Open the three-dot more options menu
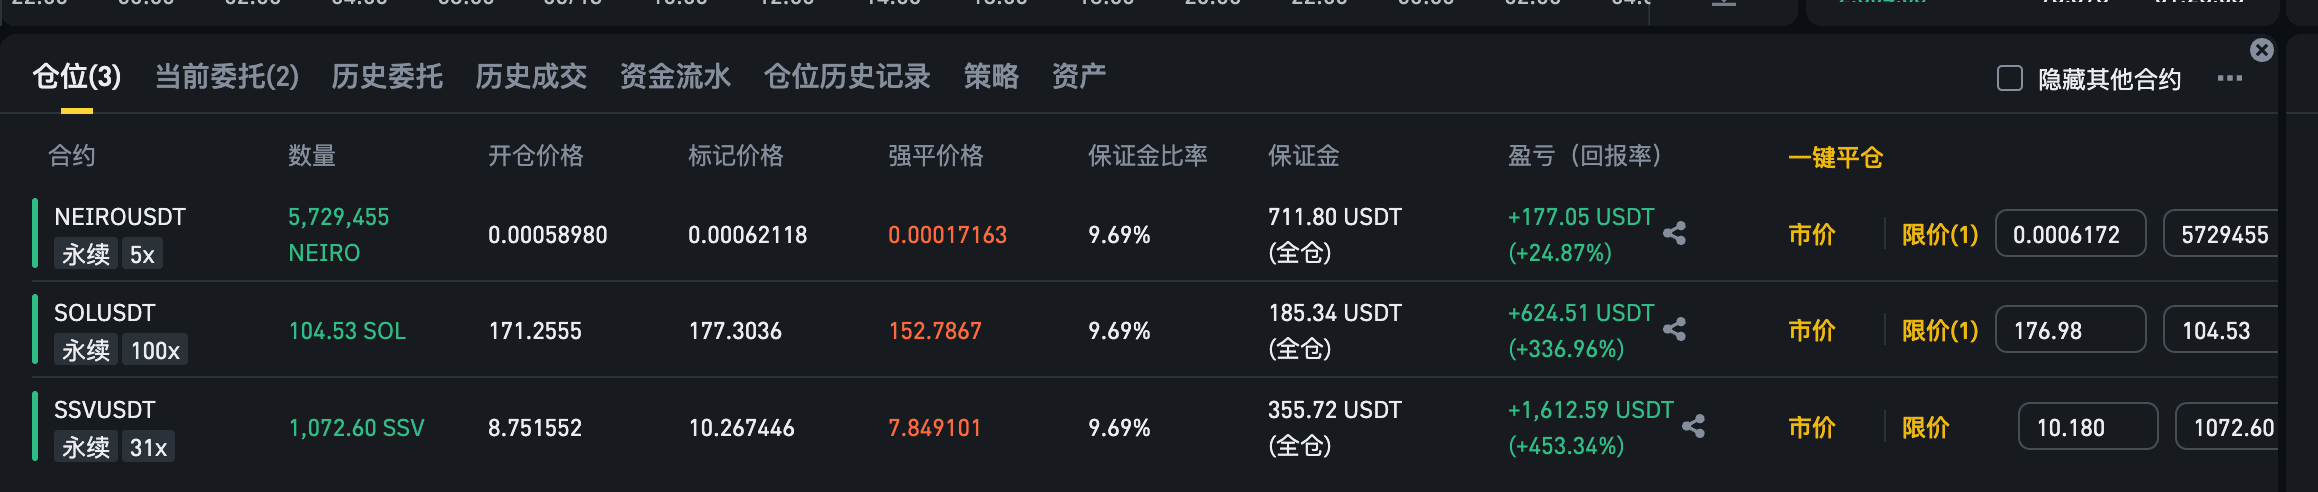 (2230, 78)
